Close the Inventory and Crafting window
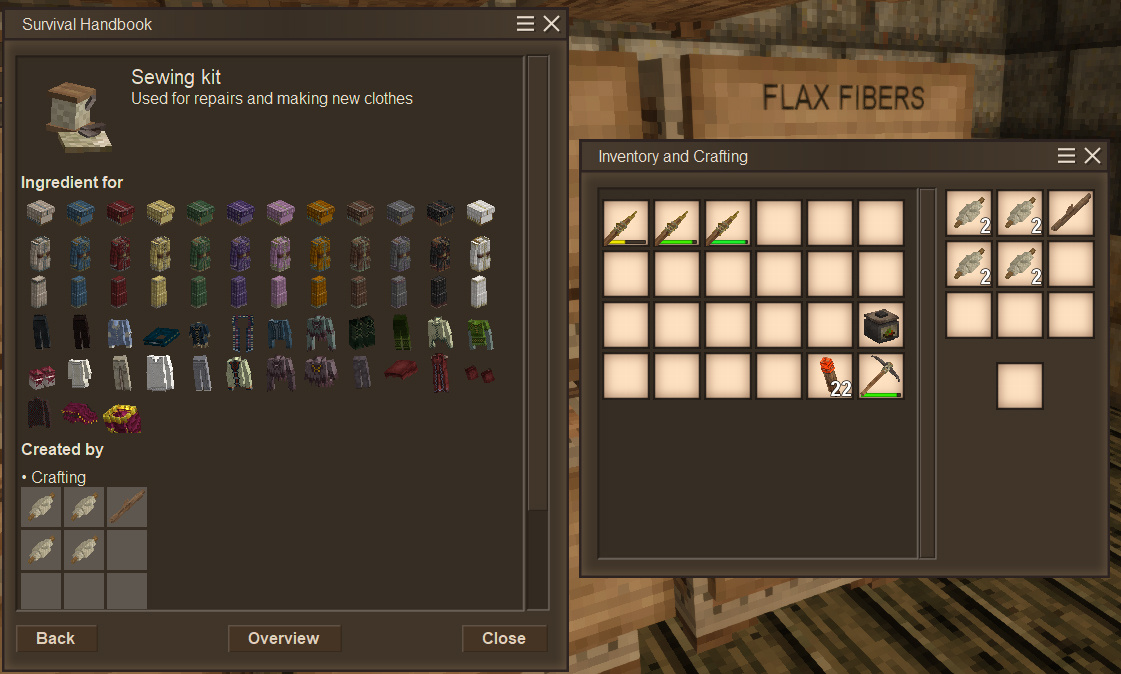Viewport: 1121px width, 674px height. [x=1092, y=156]
